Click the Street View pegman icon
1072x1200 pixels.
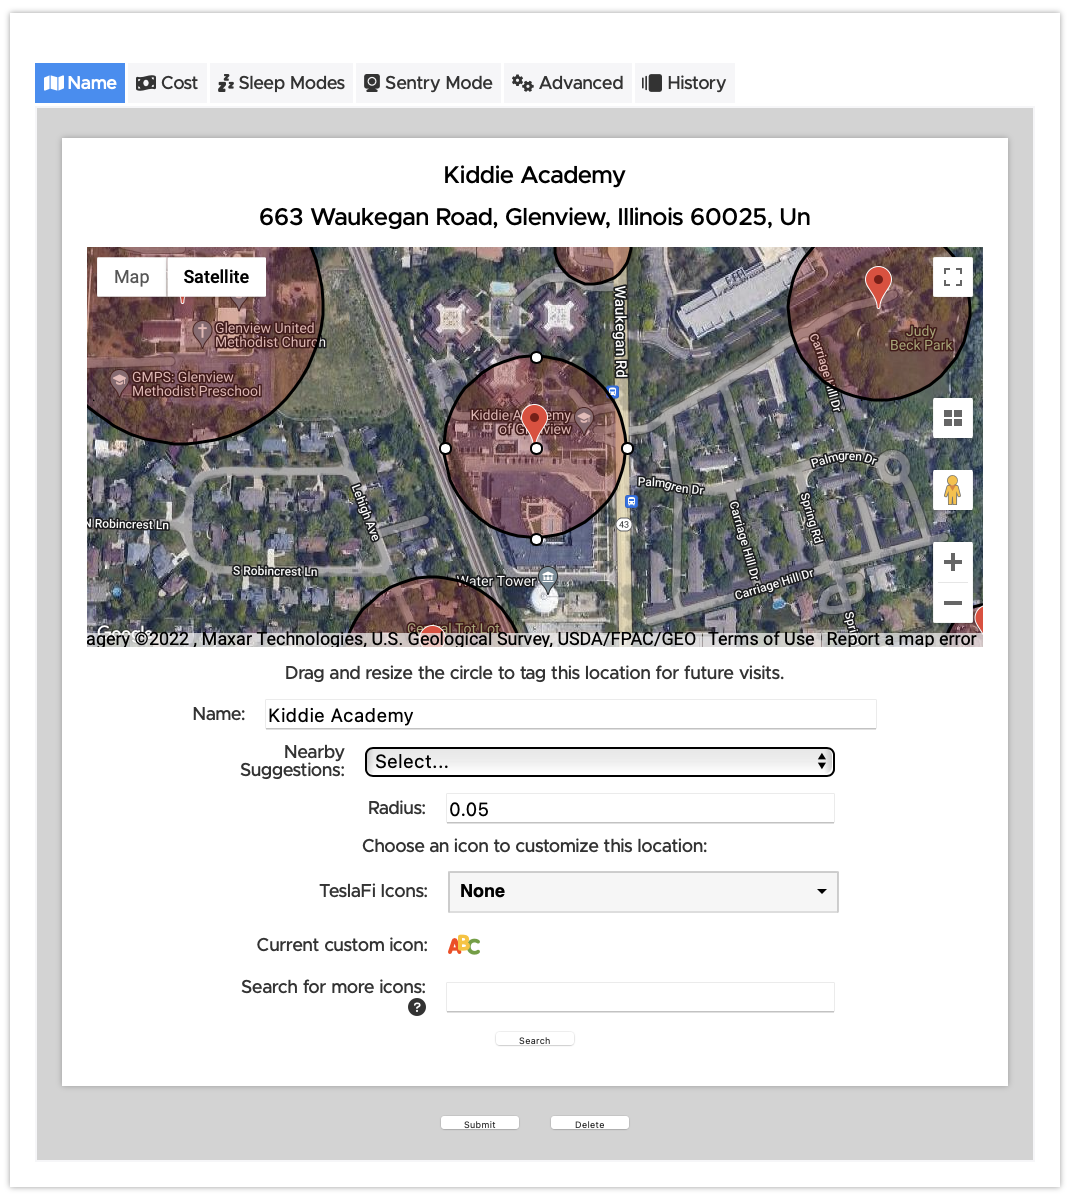(953, 490)
